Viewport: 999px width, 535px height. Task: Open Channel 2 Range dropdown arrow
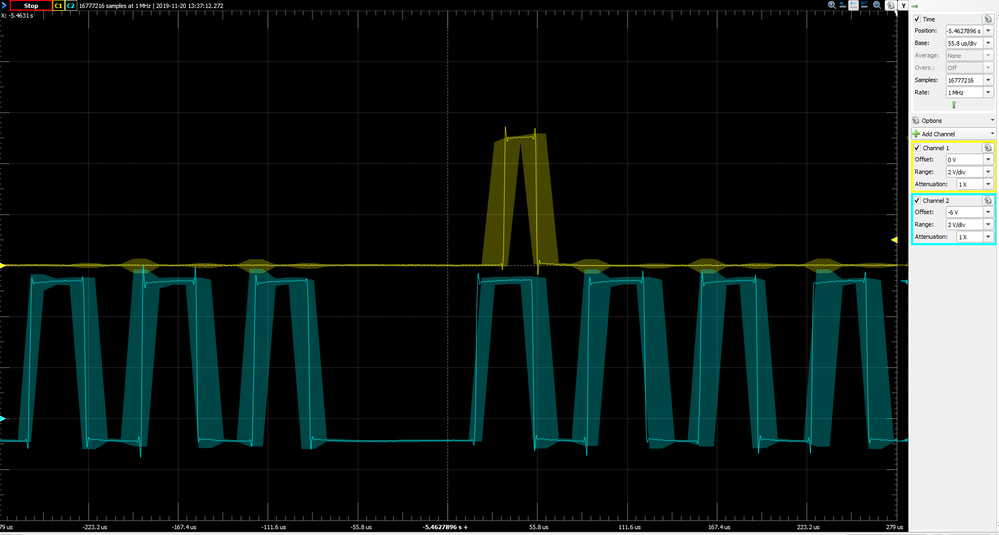pyautogui.click(x=988, y=224)
